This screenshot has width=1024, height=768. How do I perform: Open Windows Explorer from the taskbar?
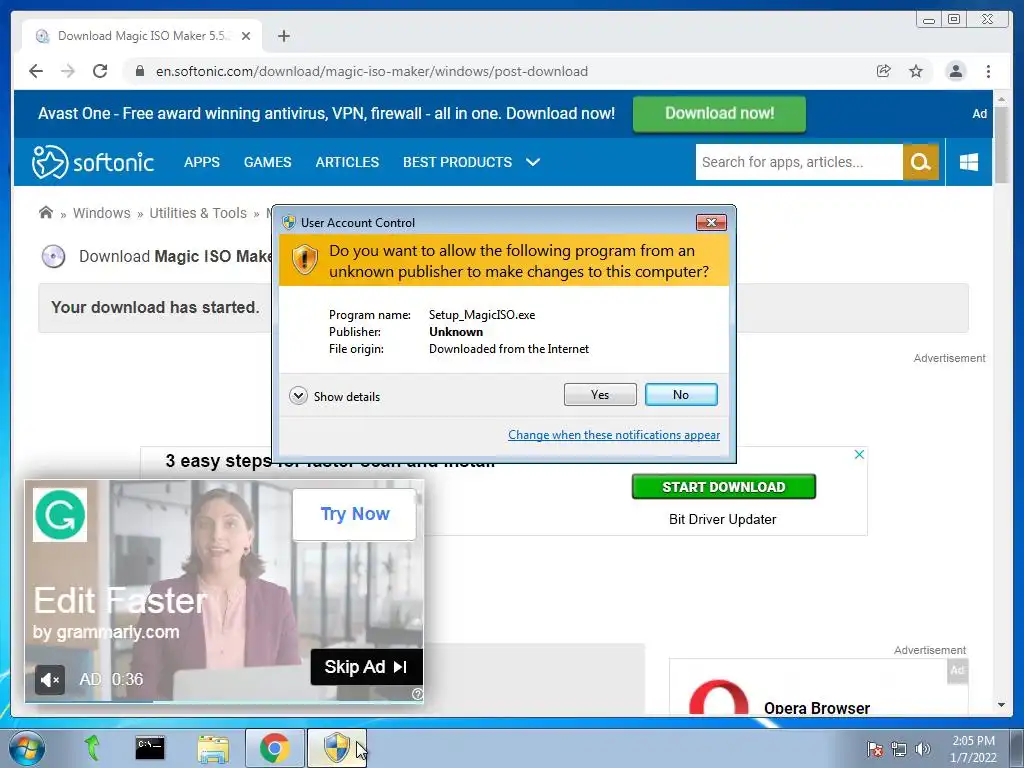[214, 748]
